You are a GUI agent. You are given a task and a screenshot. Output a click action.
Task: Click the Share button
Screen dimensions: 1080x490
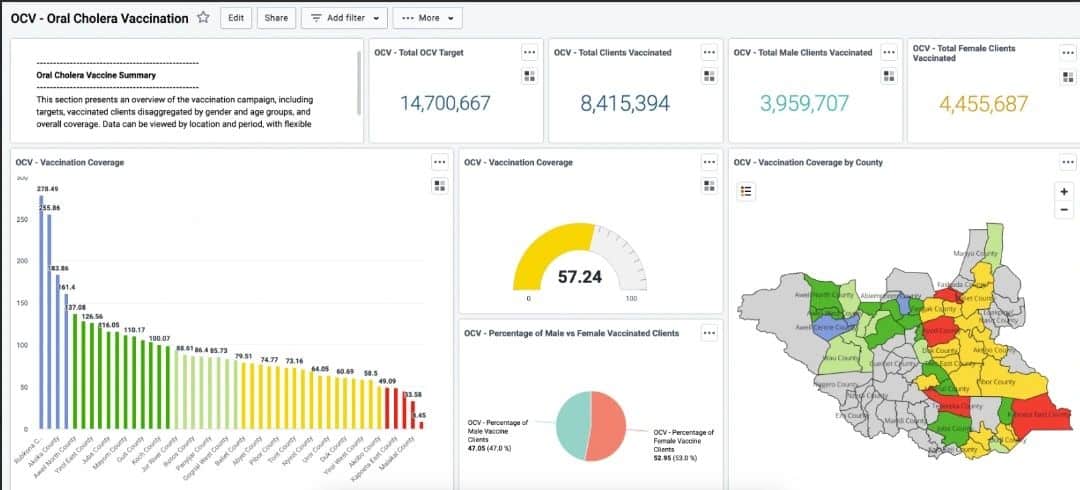point(276,18)
